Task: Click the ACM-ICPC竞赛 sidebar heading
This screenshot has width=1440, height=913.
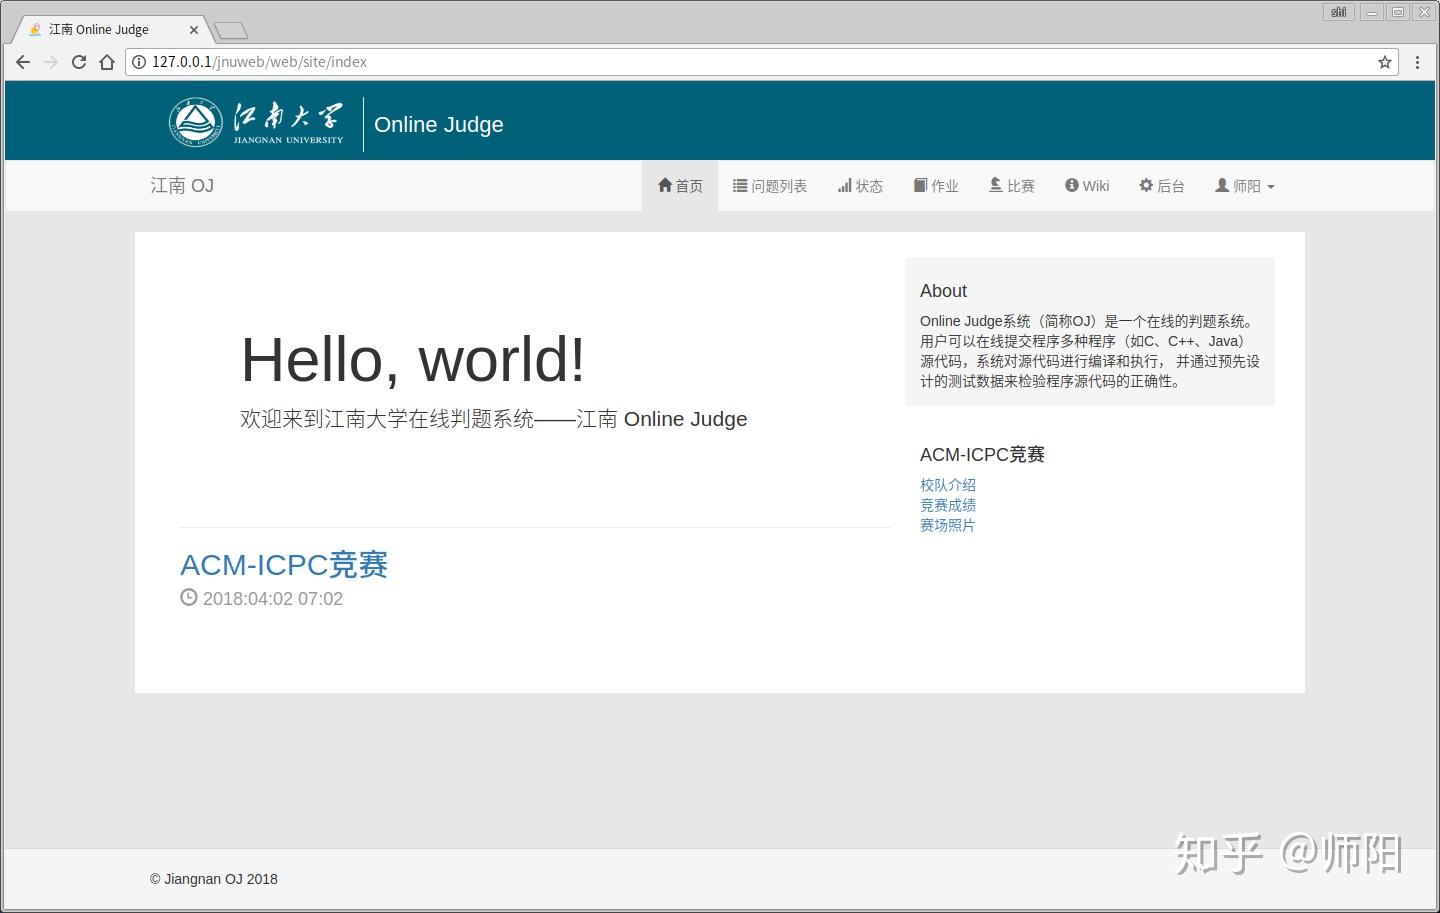Action: pos(982,455)
